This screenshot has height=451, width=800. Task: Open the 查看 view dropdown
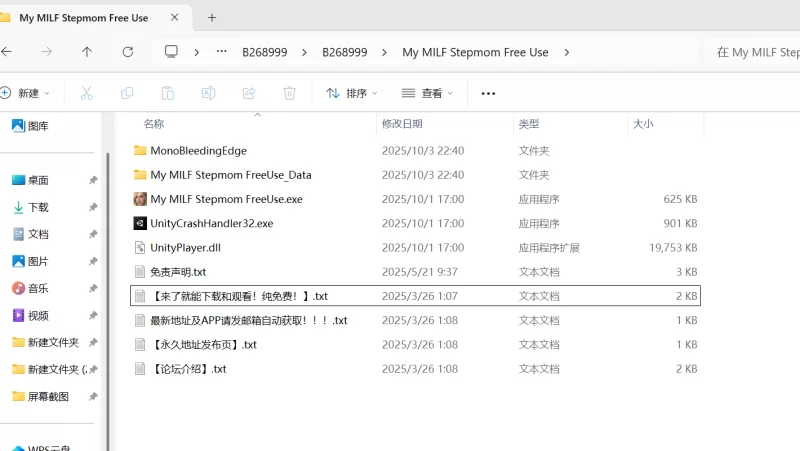427,93
